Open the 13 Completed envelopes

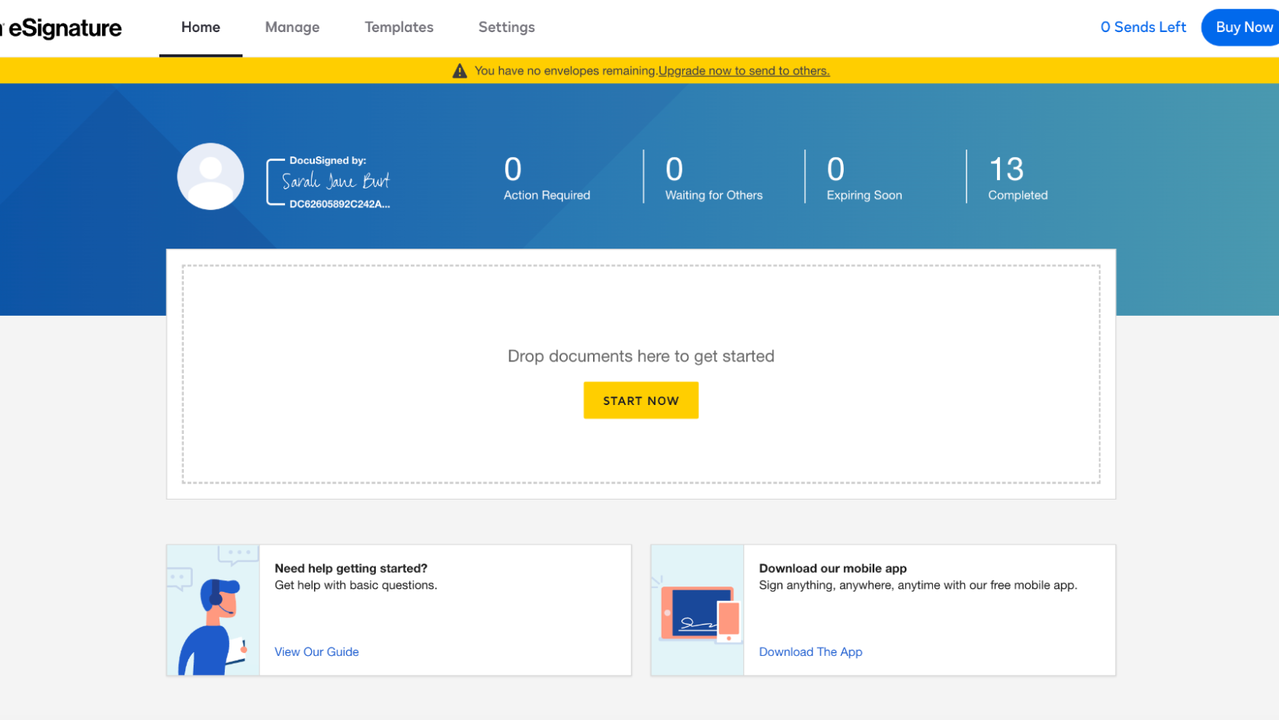point(1017,178)
